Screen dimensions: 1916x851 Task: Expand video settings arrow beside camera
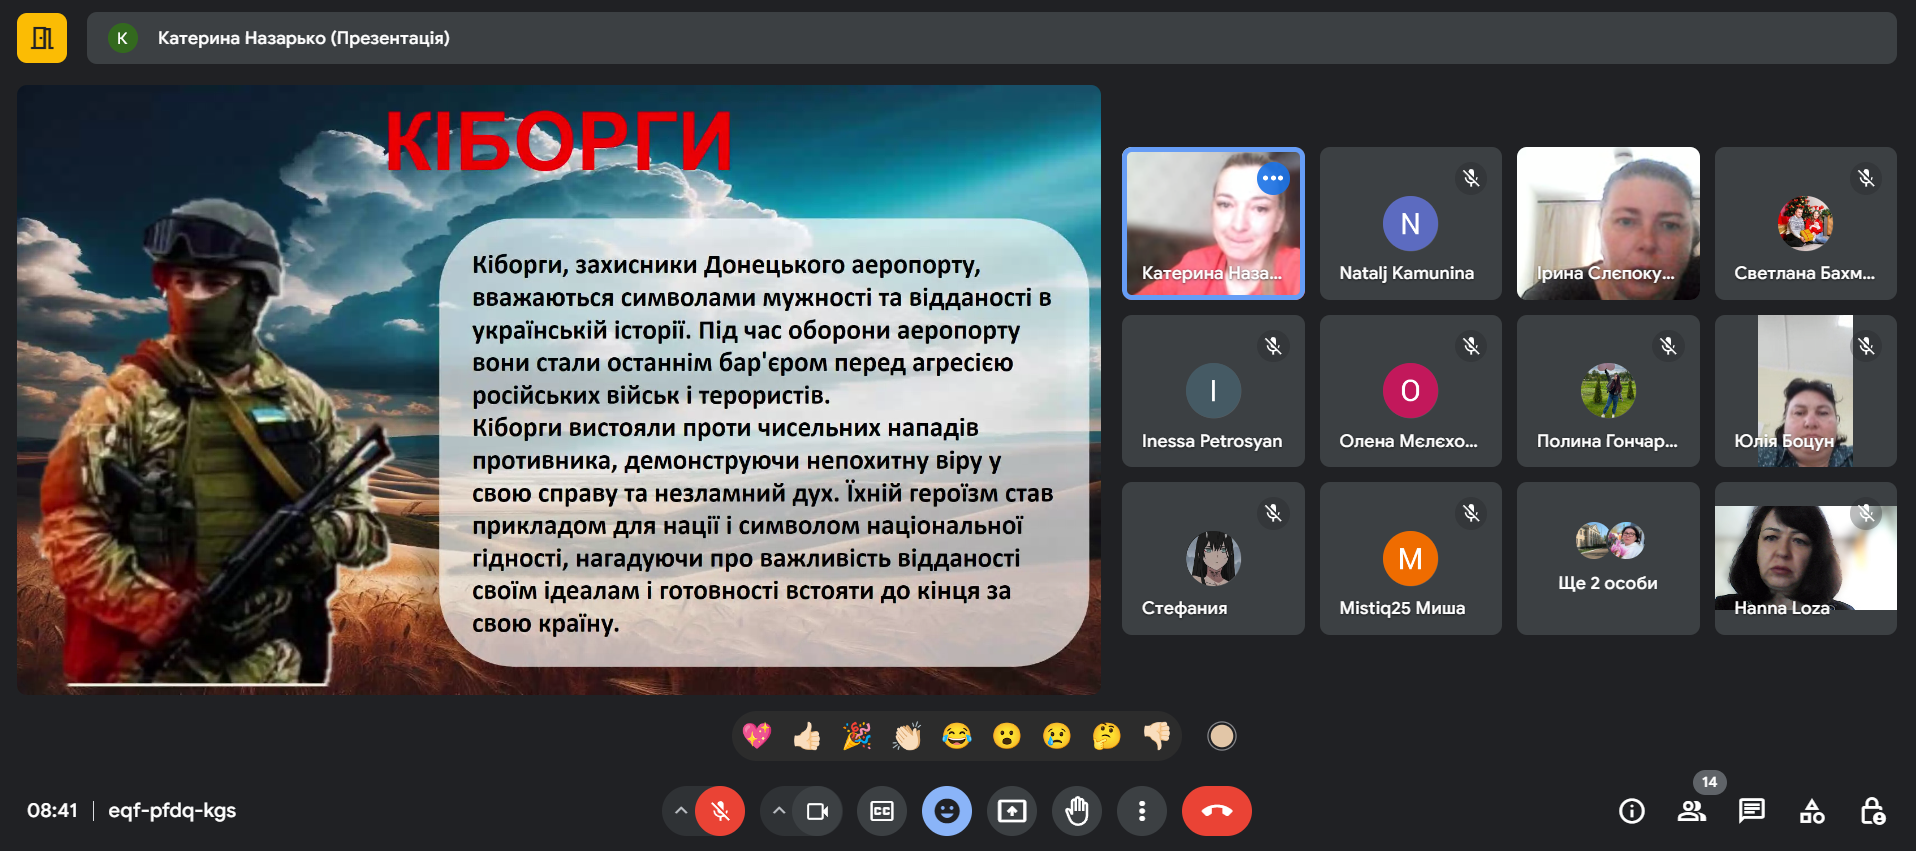(778, 811)
